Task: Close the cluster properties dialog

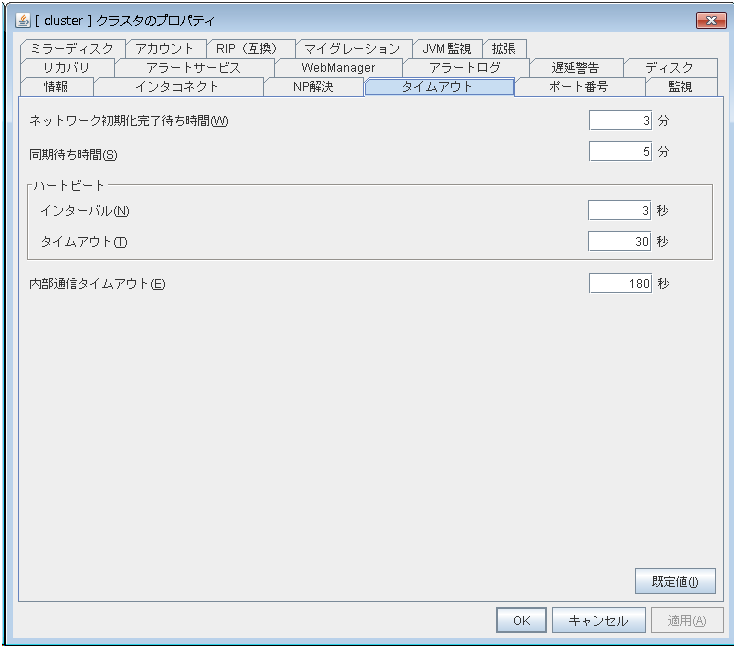Action: (710, 20)
